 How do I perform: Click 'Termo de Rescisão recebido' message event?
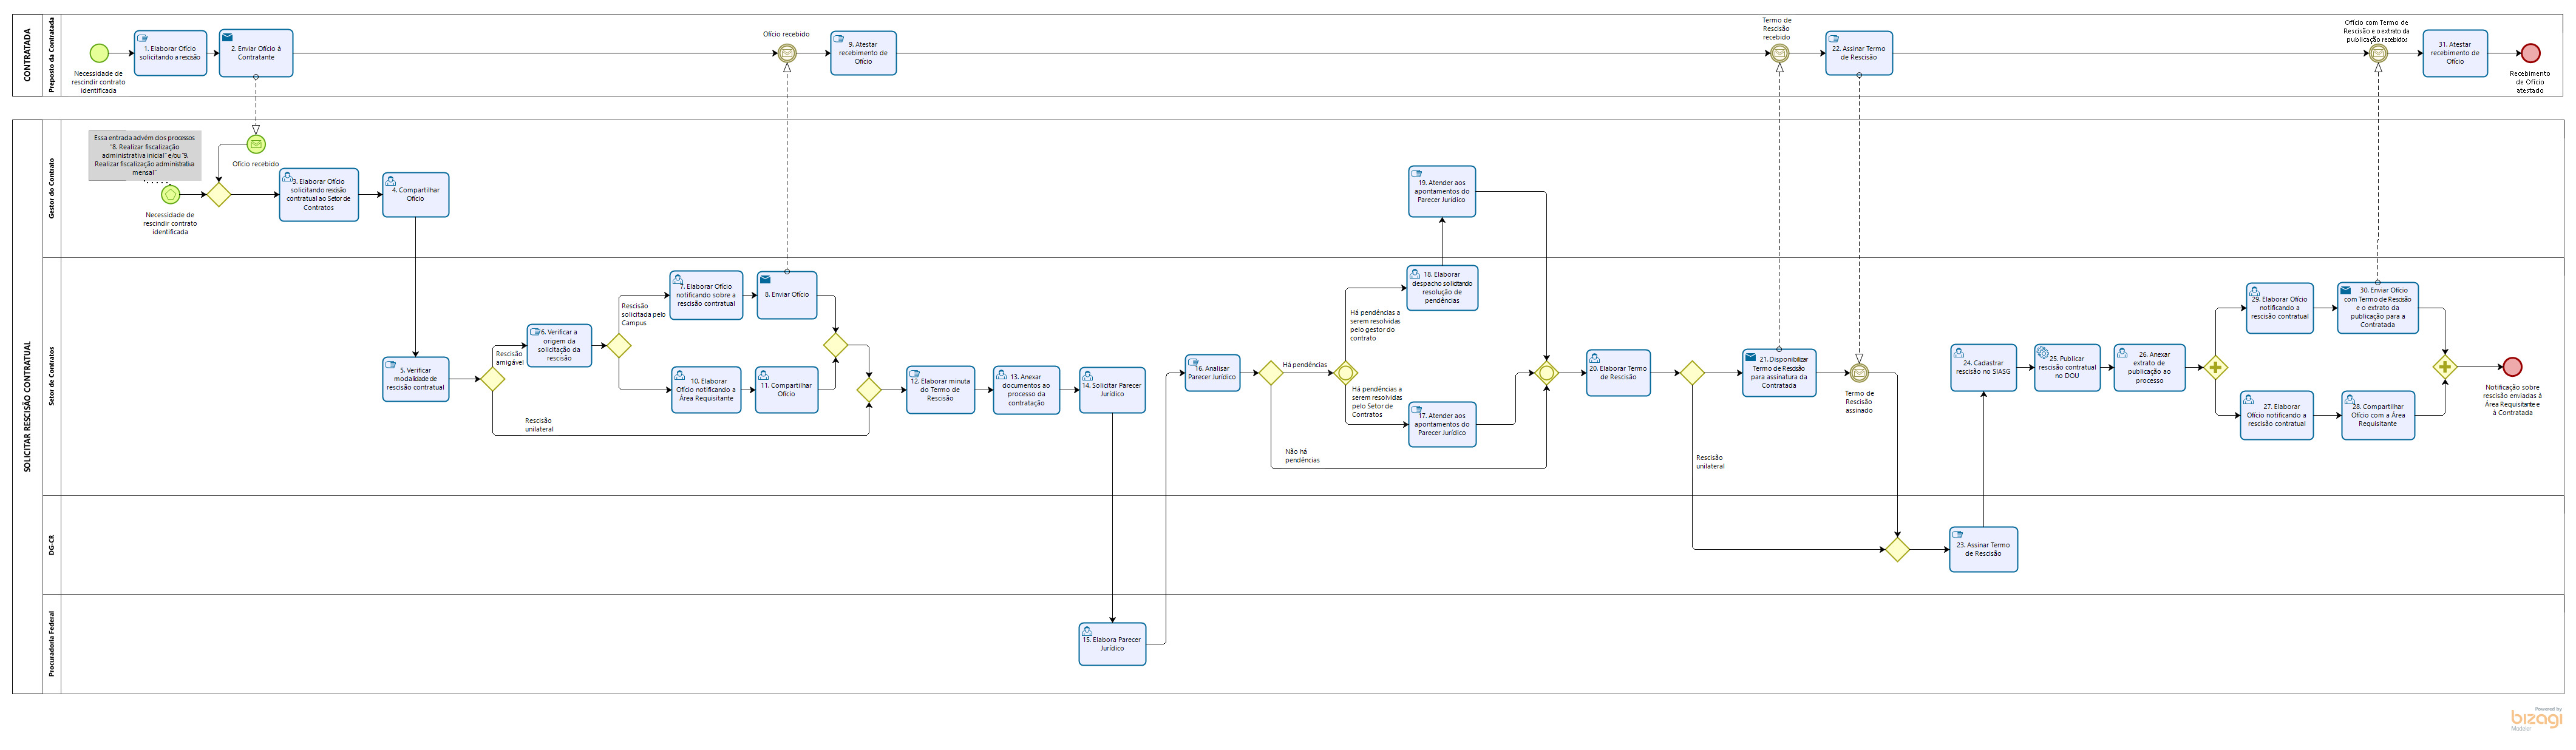(1779, 54)
